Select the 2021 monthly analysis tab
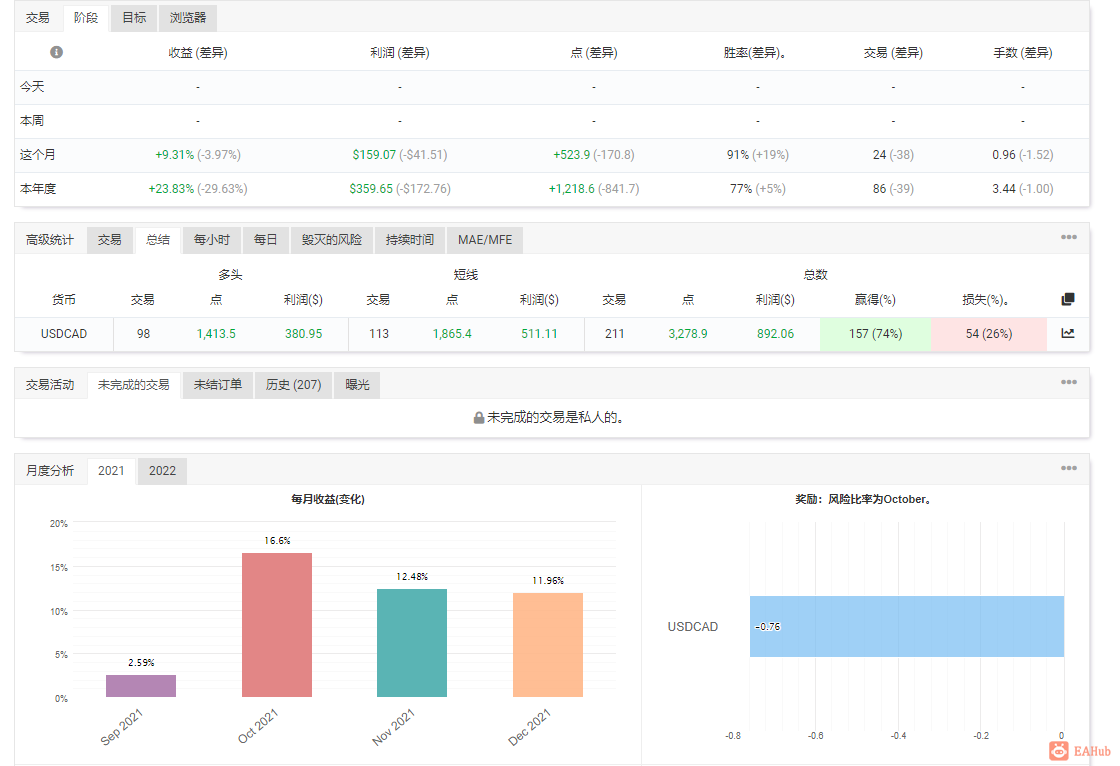Screen dimensions: 1120x766 point(111,471)
